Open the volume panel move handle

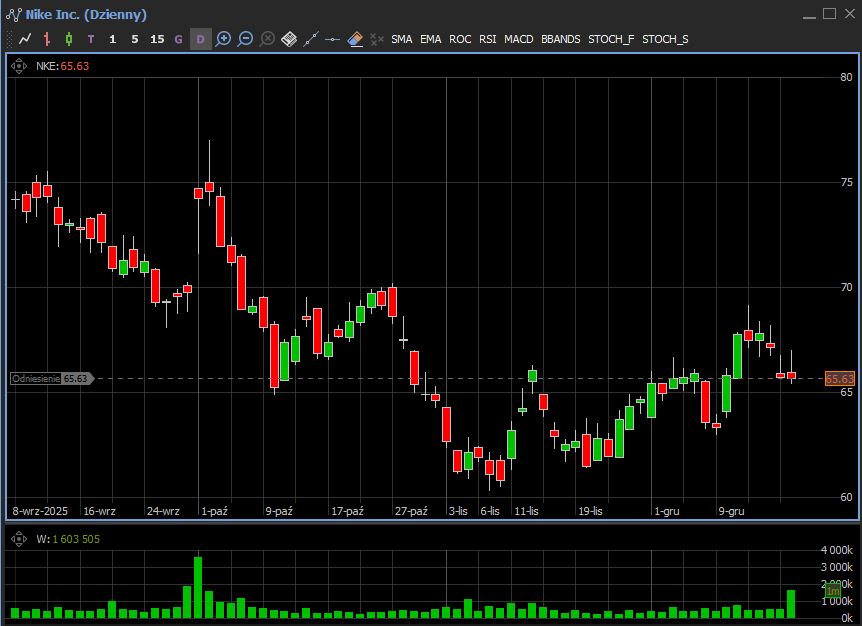tap(19, 539)
